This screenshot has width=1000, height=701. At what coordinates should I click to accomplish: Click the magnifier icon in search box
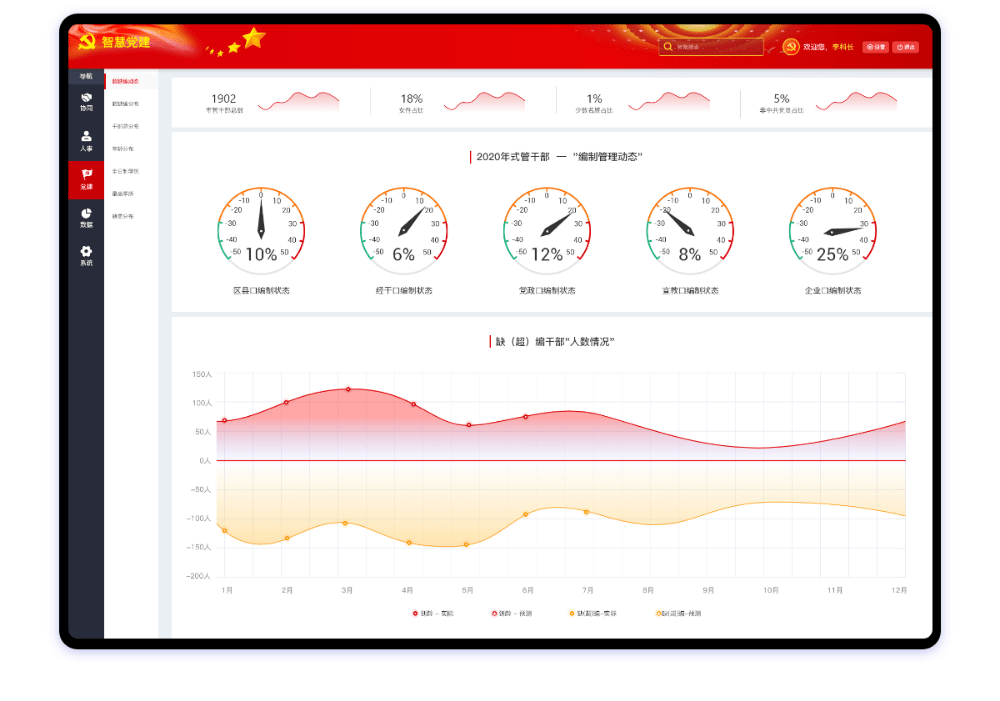tap(668, 46)
